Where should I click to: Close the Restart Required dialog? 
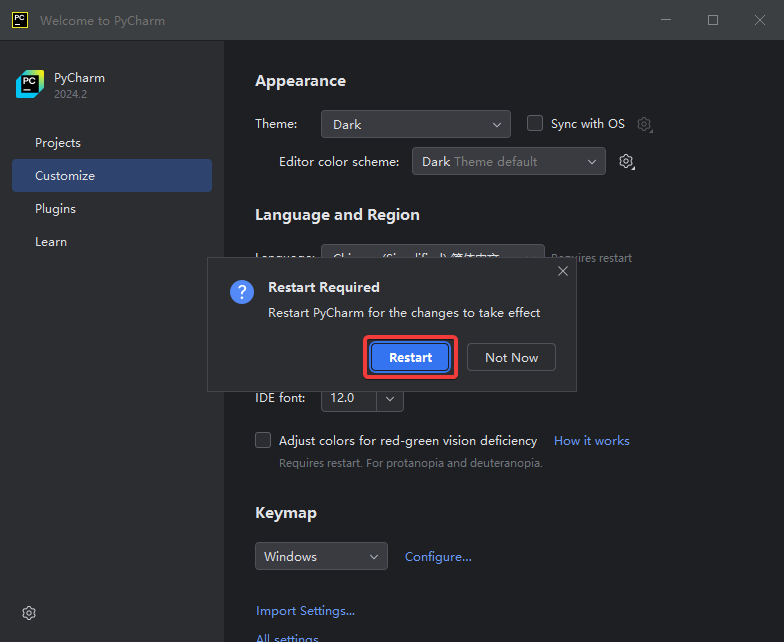click(x=562, y=271)
